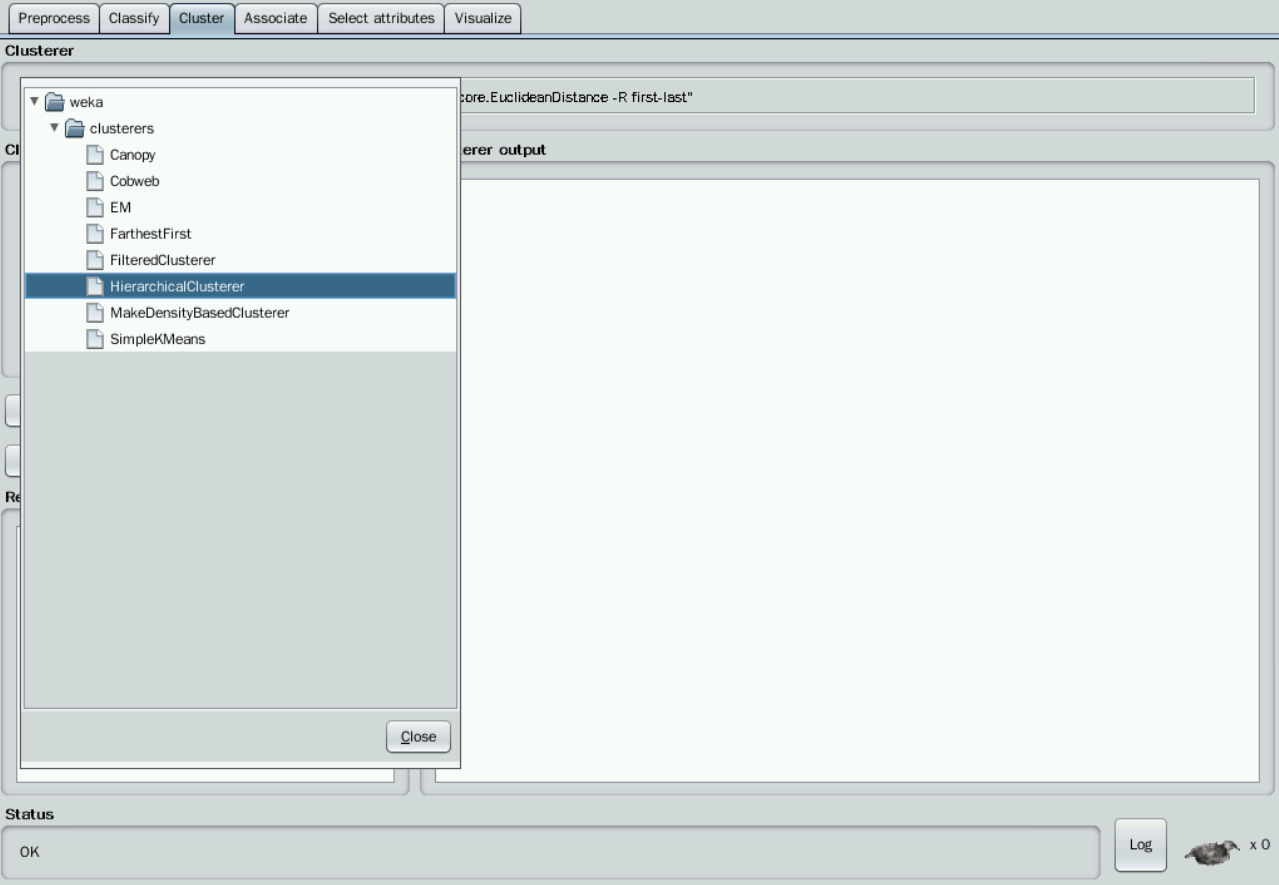
Task: Collapse the clusterers tree node arrow
Action: [x=55, y=128]
